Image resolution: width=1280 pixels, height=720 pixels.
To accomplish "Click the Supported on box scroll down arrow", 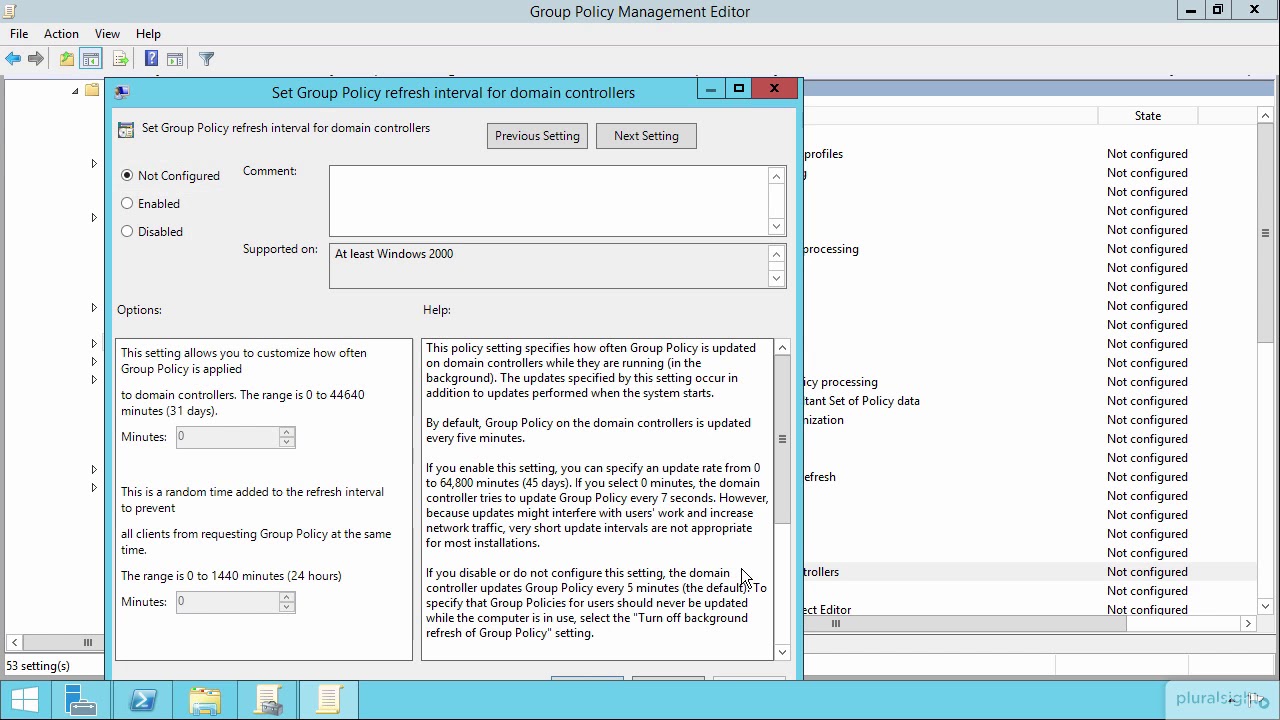I will [777, 278].
